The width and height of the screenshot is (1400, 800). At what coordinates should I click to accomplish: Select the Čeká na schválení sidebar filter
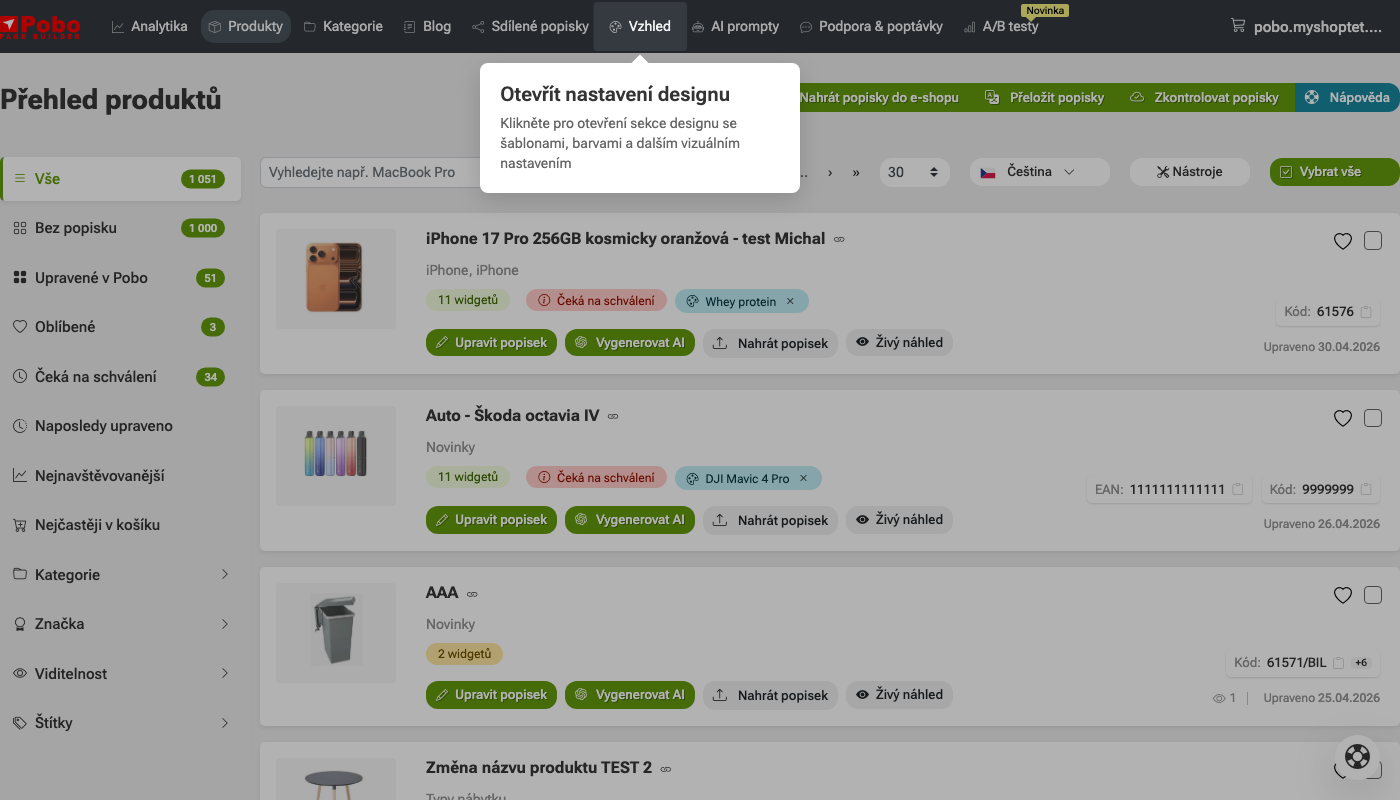(x=121, y=377)
